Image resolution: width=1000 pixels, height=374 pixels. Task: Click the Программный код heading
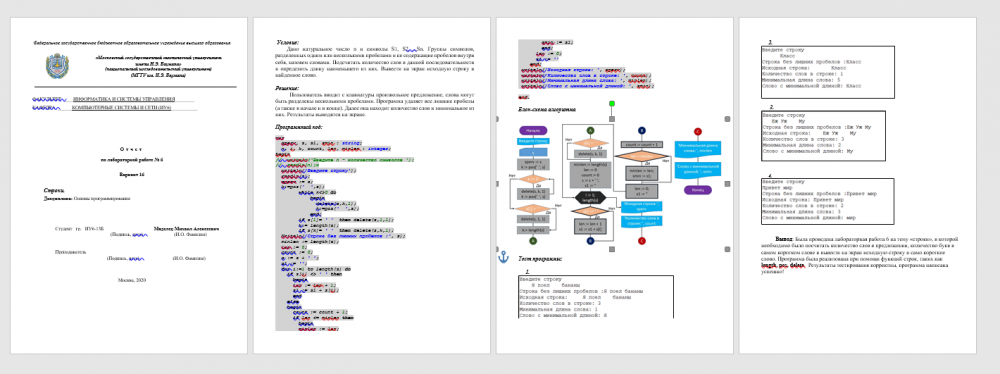tap(297, 128)
